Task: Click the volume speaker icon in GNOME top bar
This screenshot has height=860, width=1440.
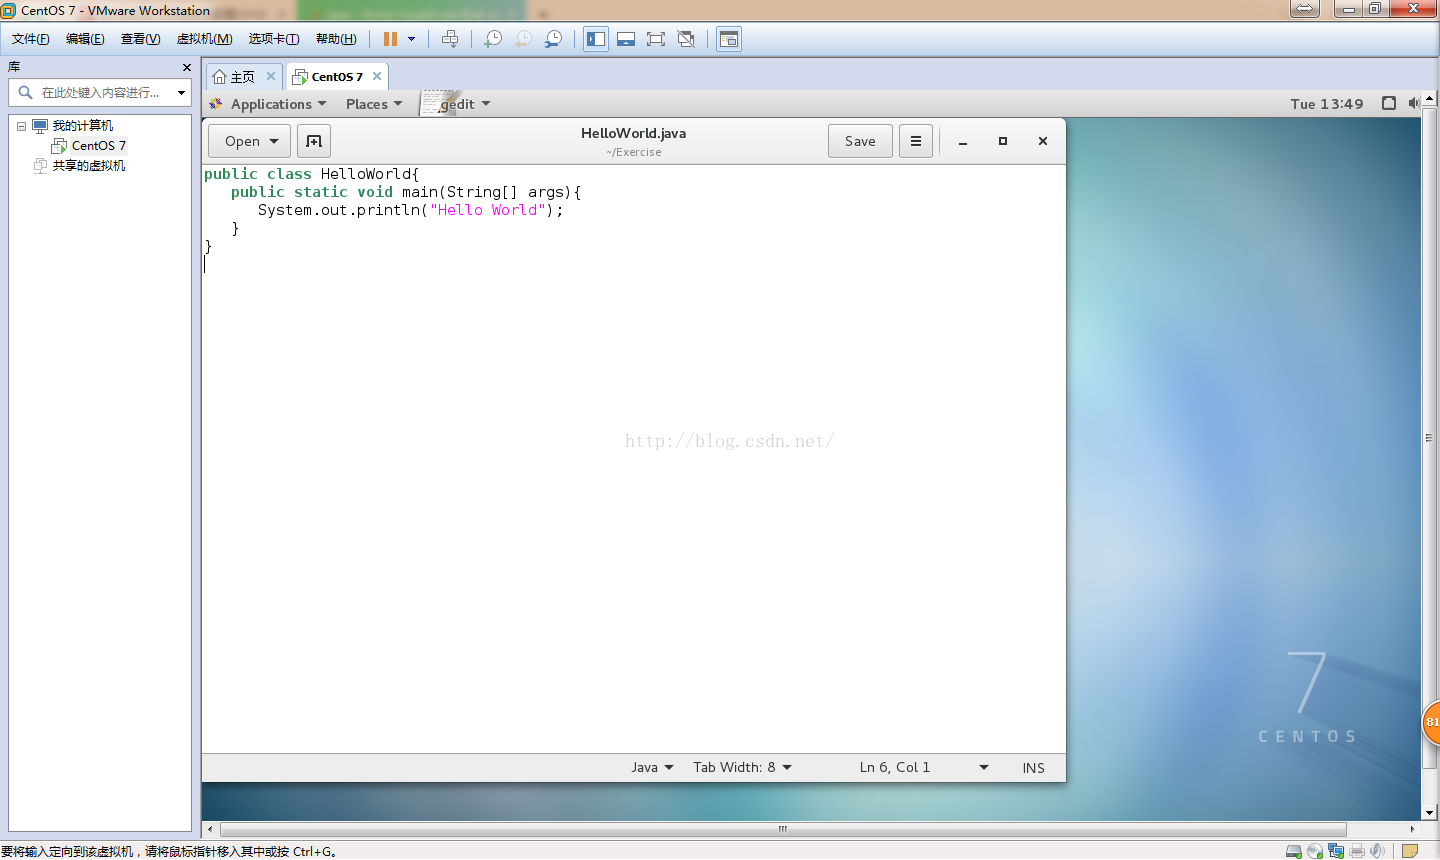Action: (1413, 103)
